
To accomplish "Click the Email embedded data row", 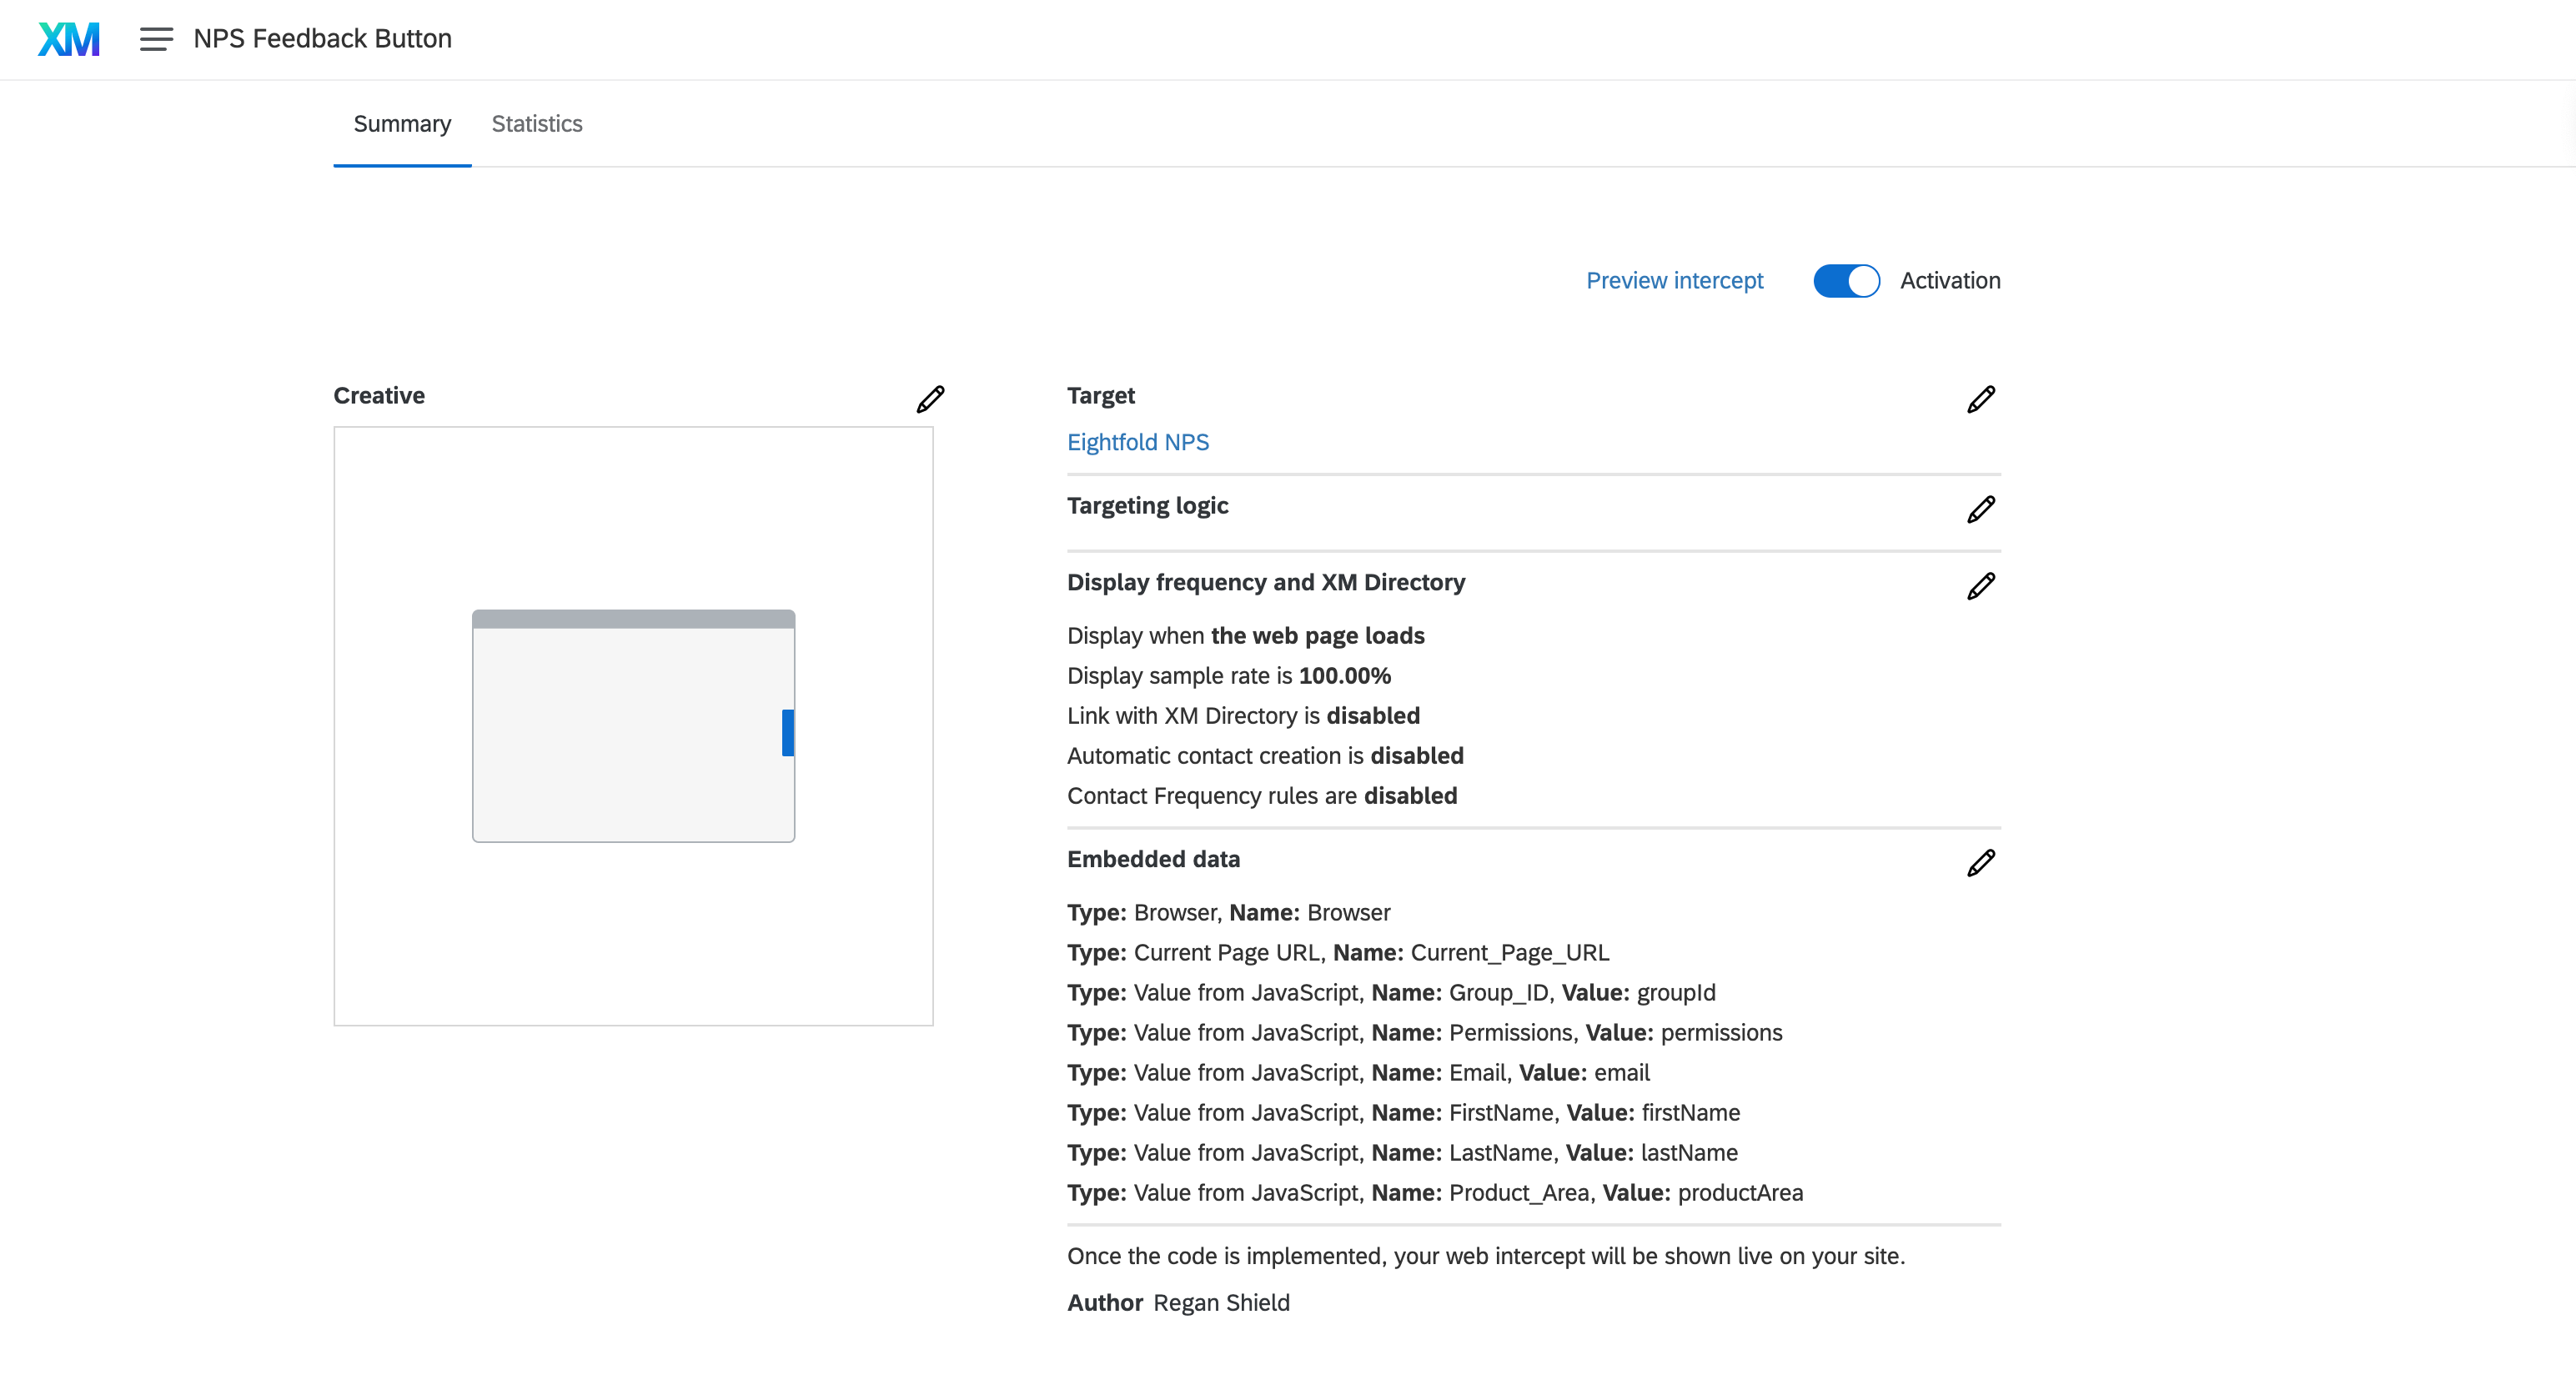I will pos(1358,1073).
